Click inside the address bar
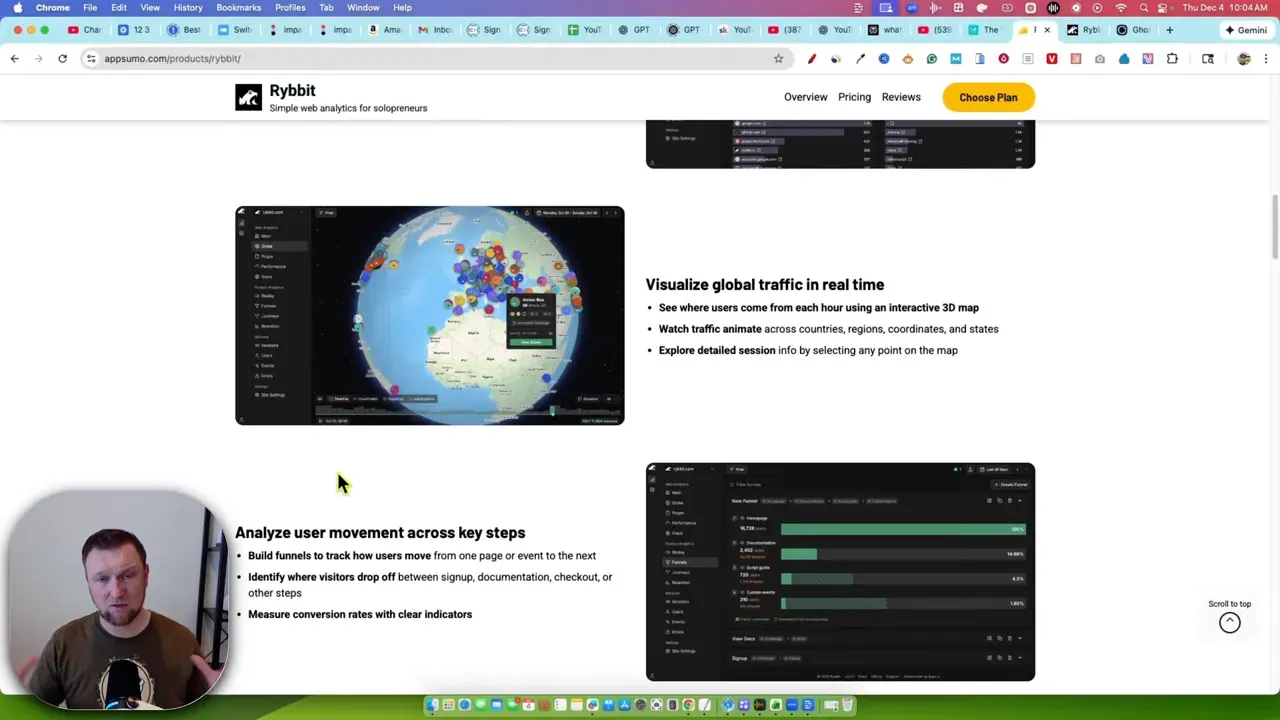The image size is (1280, 720). coord(300,58)
